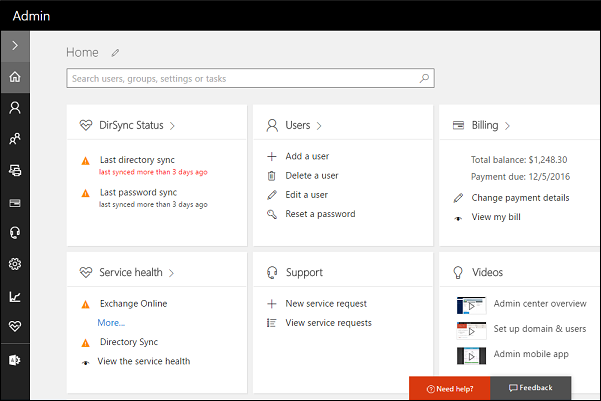Expand the Billing card chevron

tap(508, 126)
